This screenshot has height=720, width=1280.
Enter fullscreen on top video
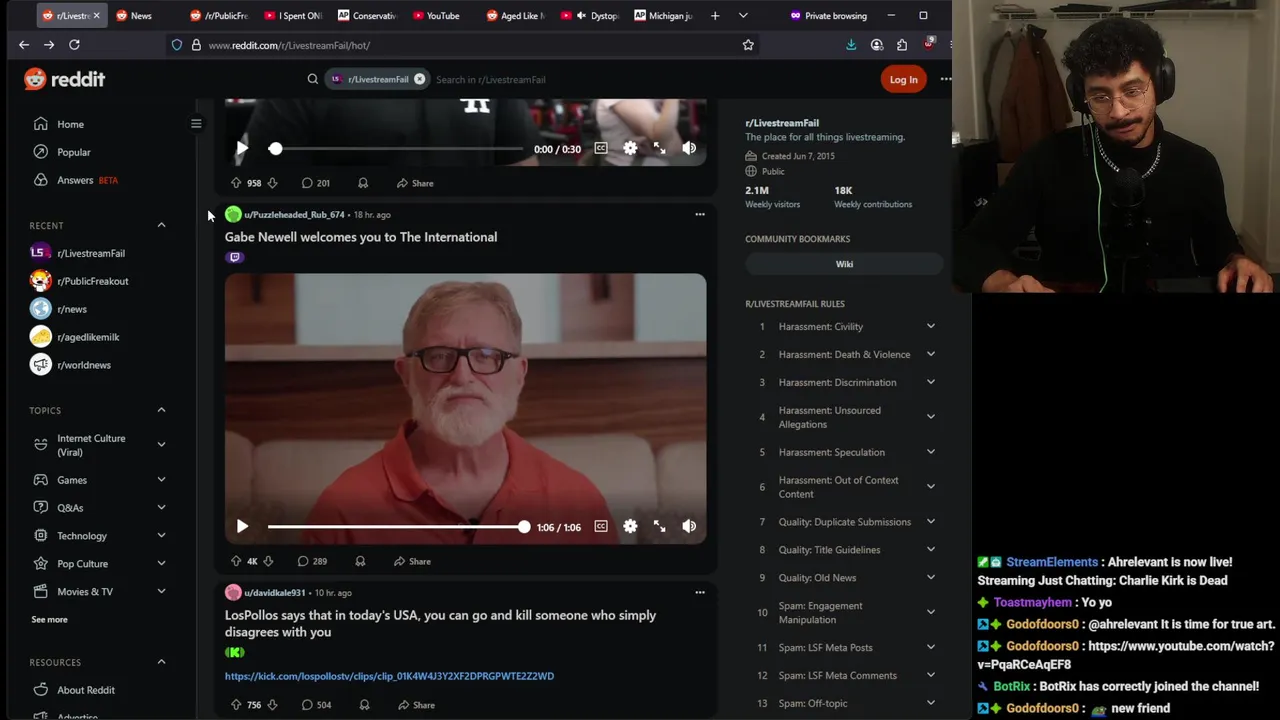coord(659,148)
